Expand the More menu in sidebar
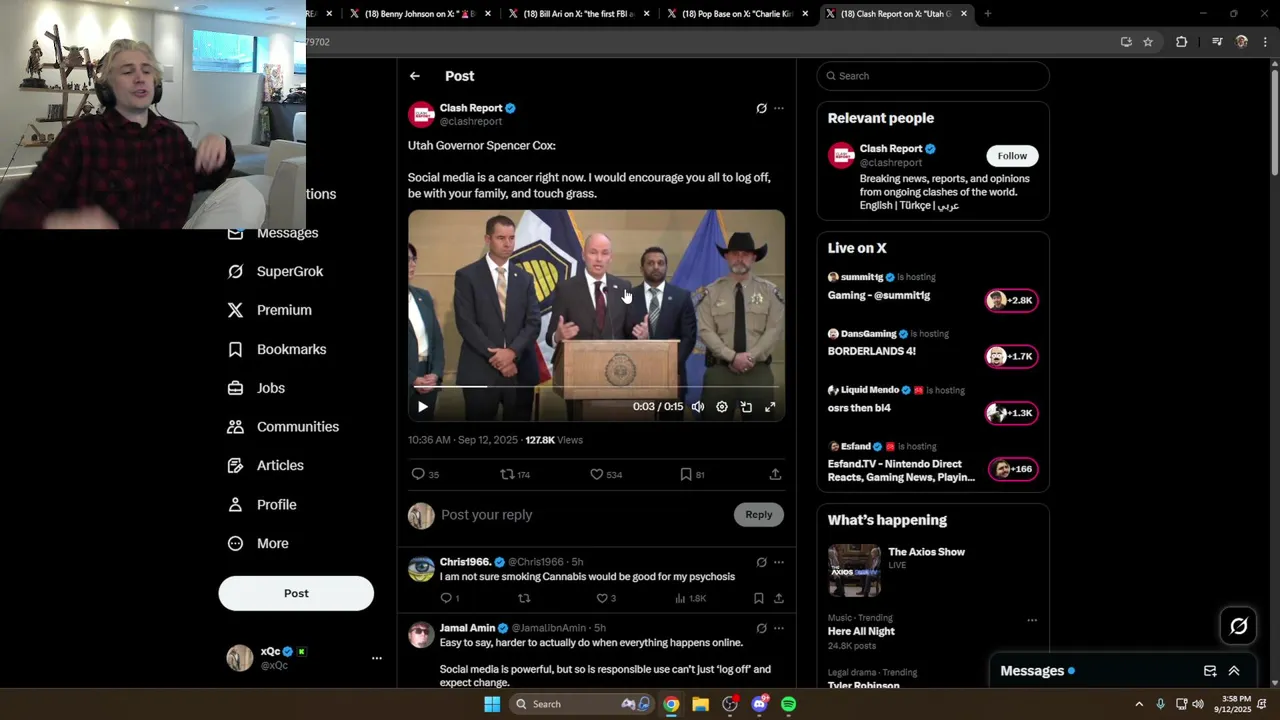Viewport: 1280px width, 720px height. click(x=258, y=544)
